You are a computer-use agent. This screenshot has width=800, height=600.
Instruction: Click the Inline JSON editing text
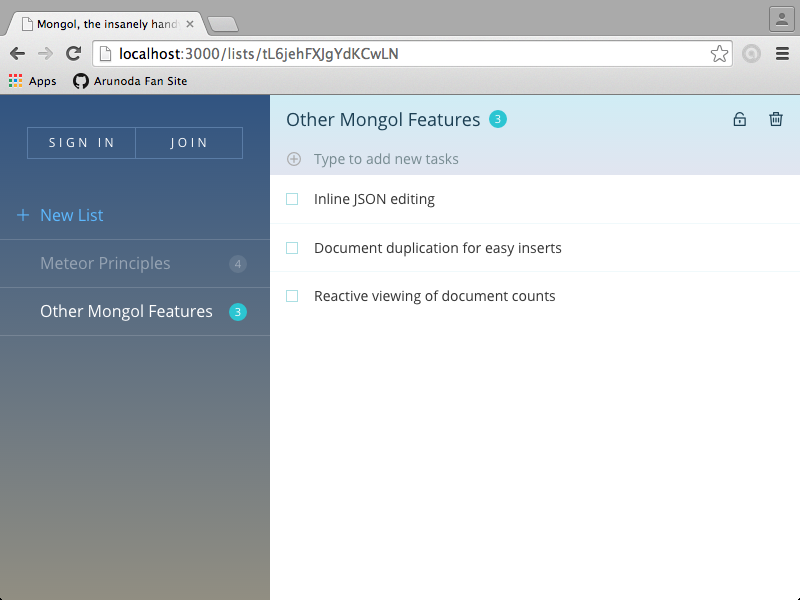(374, 199)
